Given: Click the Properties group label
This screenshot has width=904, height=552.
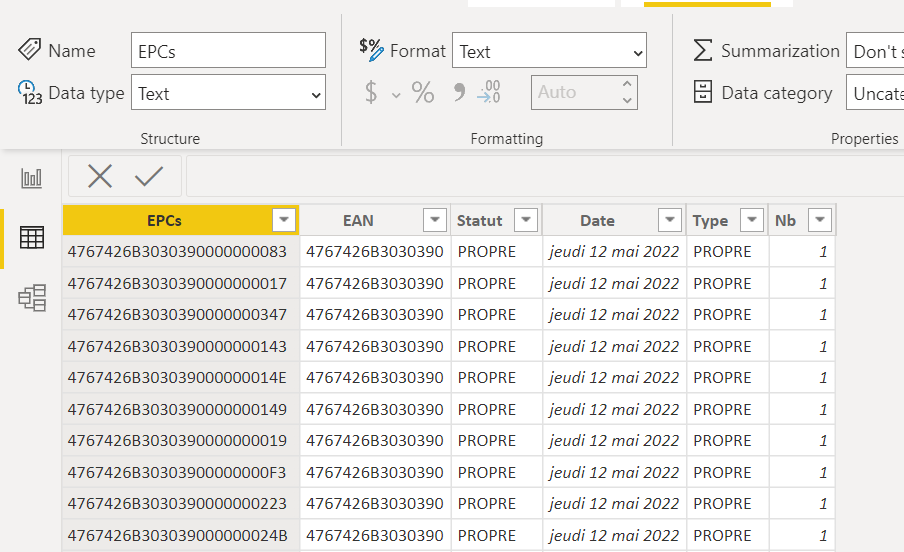Looking at the screenshot, I should (x=864, y=138).
